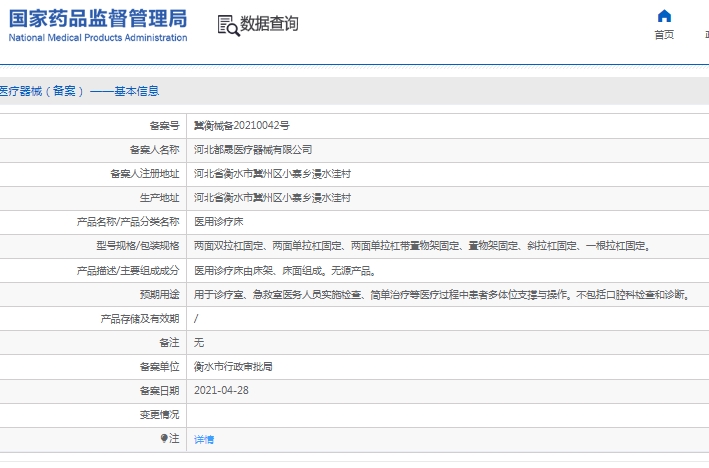Image resolution: width=709 pixels, height=468 pixels.
Task: Open the 首页 home icon
Action: pos(664,16)
